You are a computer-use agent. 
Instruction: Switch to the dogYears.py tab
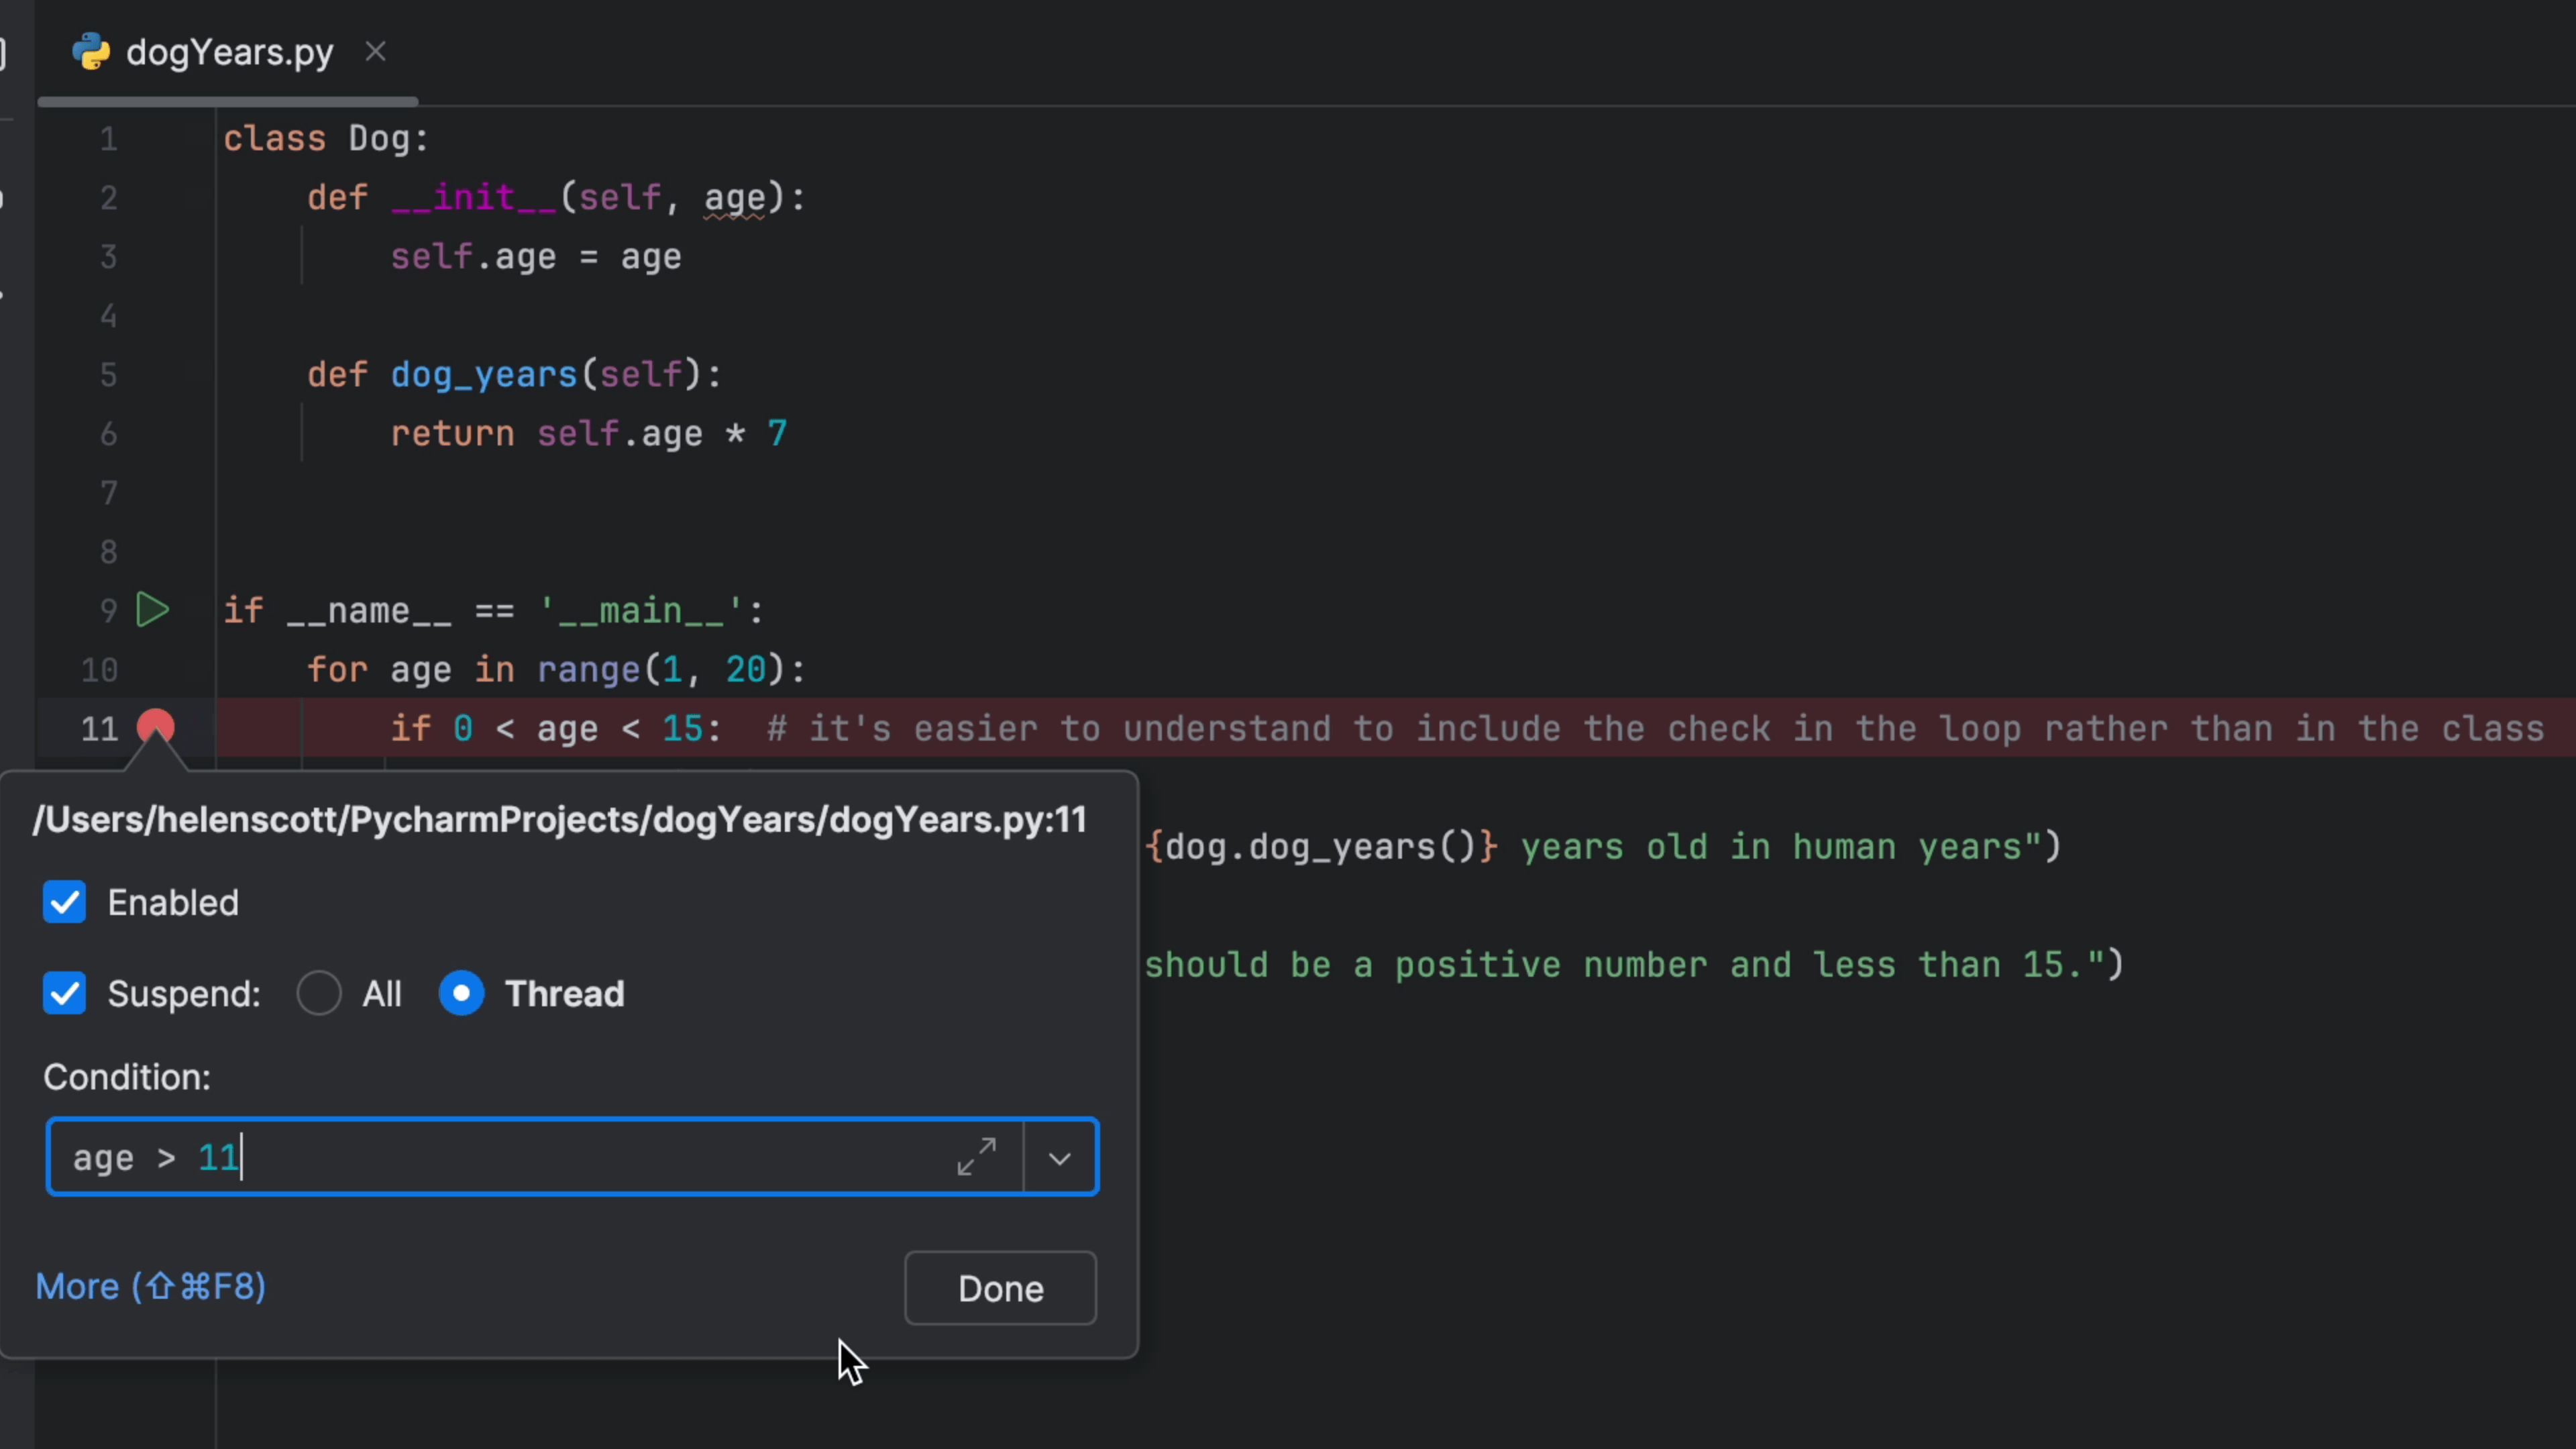pos(229,52)
